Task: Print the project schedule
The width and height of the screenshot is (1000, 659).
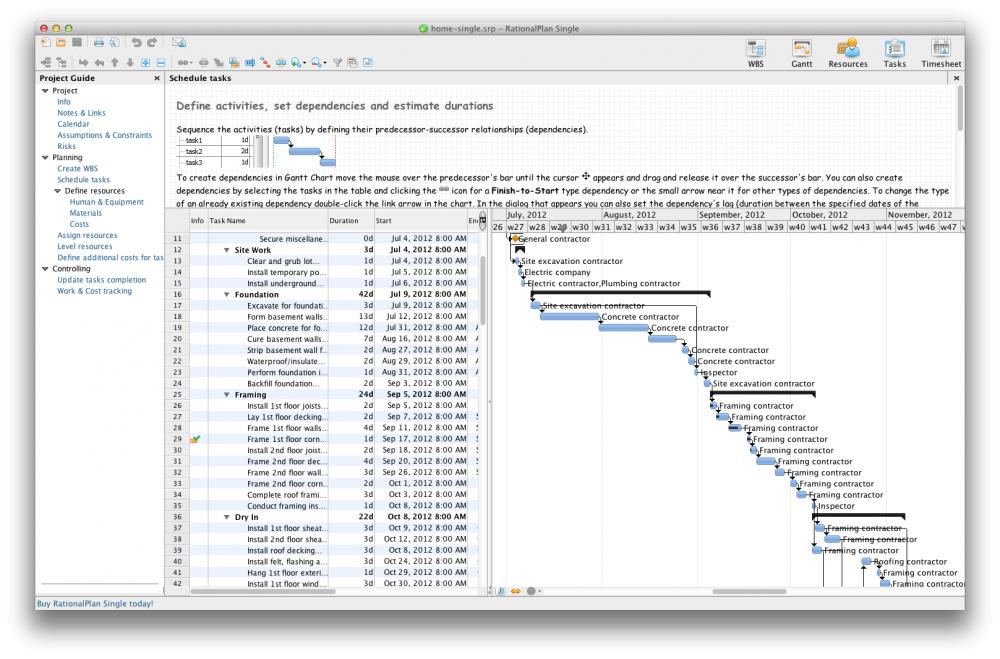Action: 98,42
